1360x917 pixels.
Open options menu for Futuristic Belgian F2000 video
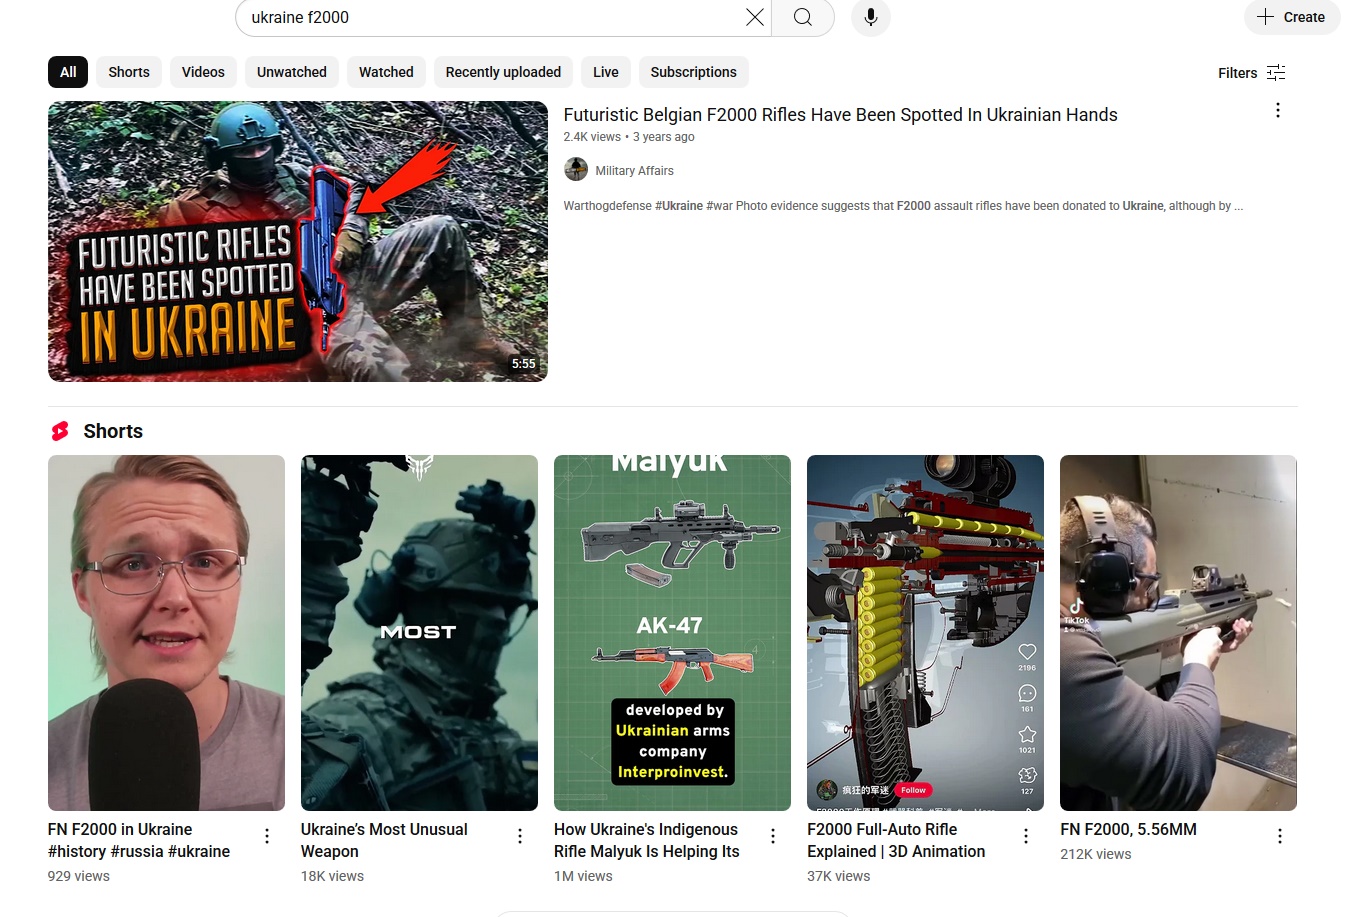(x=1278, y=111)
